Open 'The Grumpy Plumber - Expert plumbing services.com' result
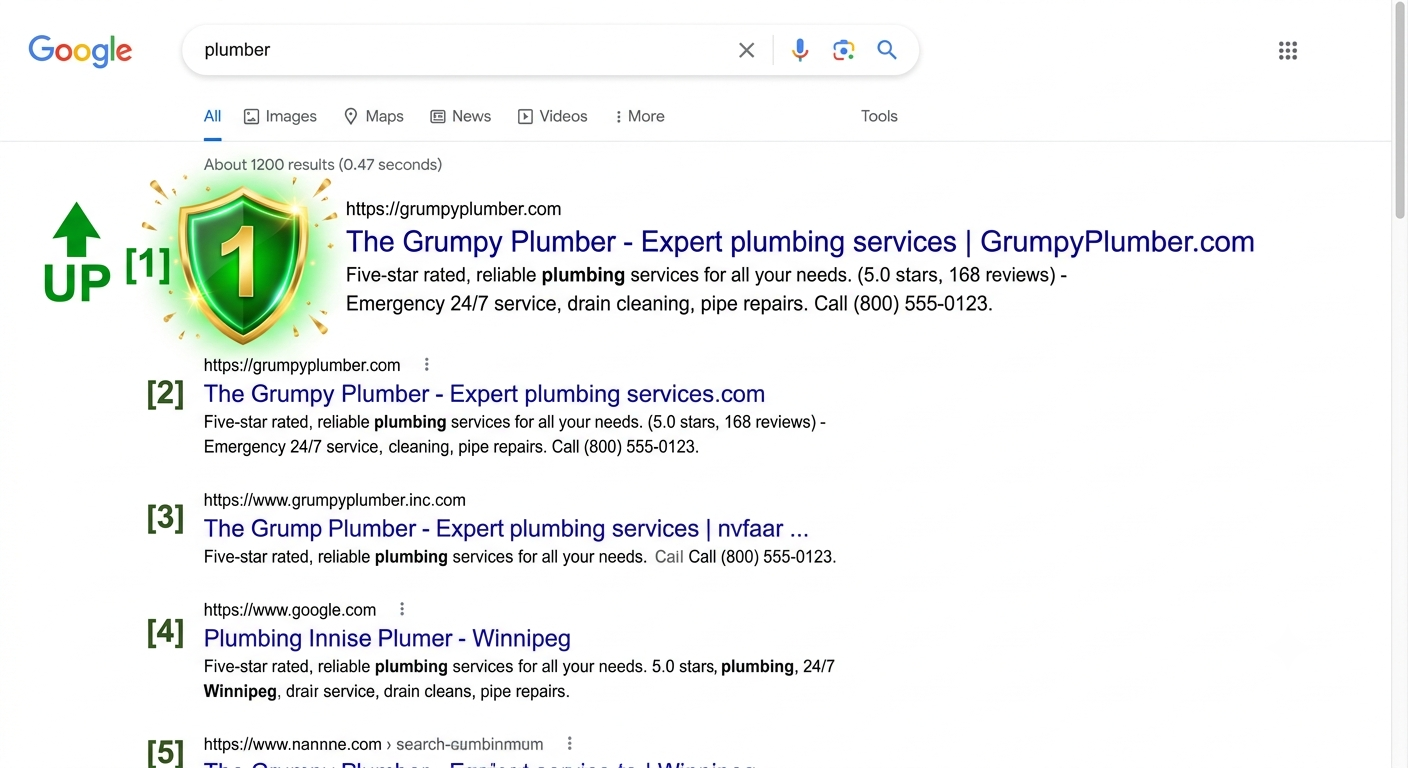Image resolution: width=1408 pixels, height=768 pixels. coord(484,394)
